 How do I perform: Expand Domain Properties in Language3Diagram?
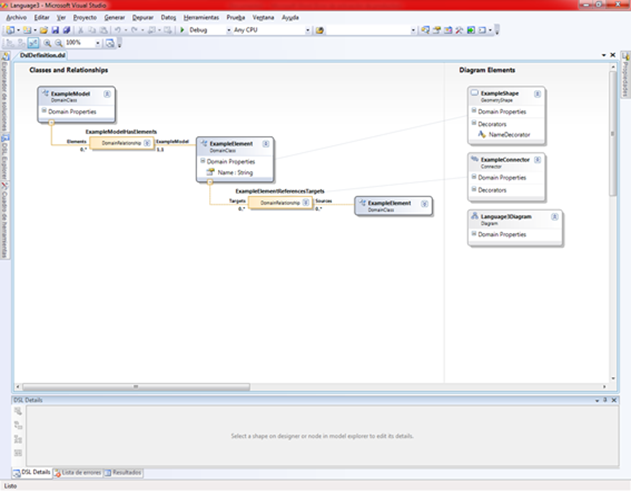[x=474, y=233]
